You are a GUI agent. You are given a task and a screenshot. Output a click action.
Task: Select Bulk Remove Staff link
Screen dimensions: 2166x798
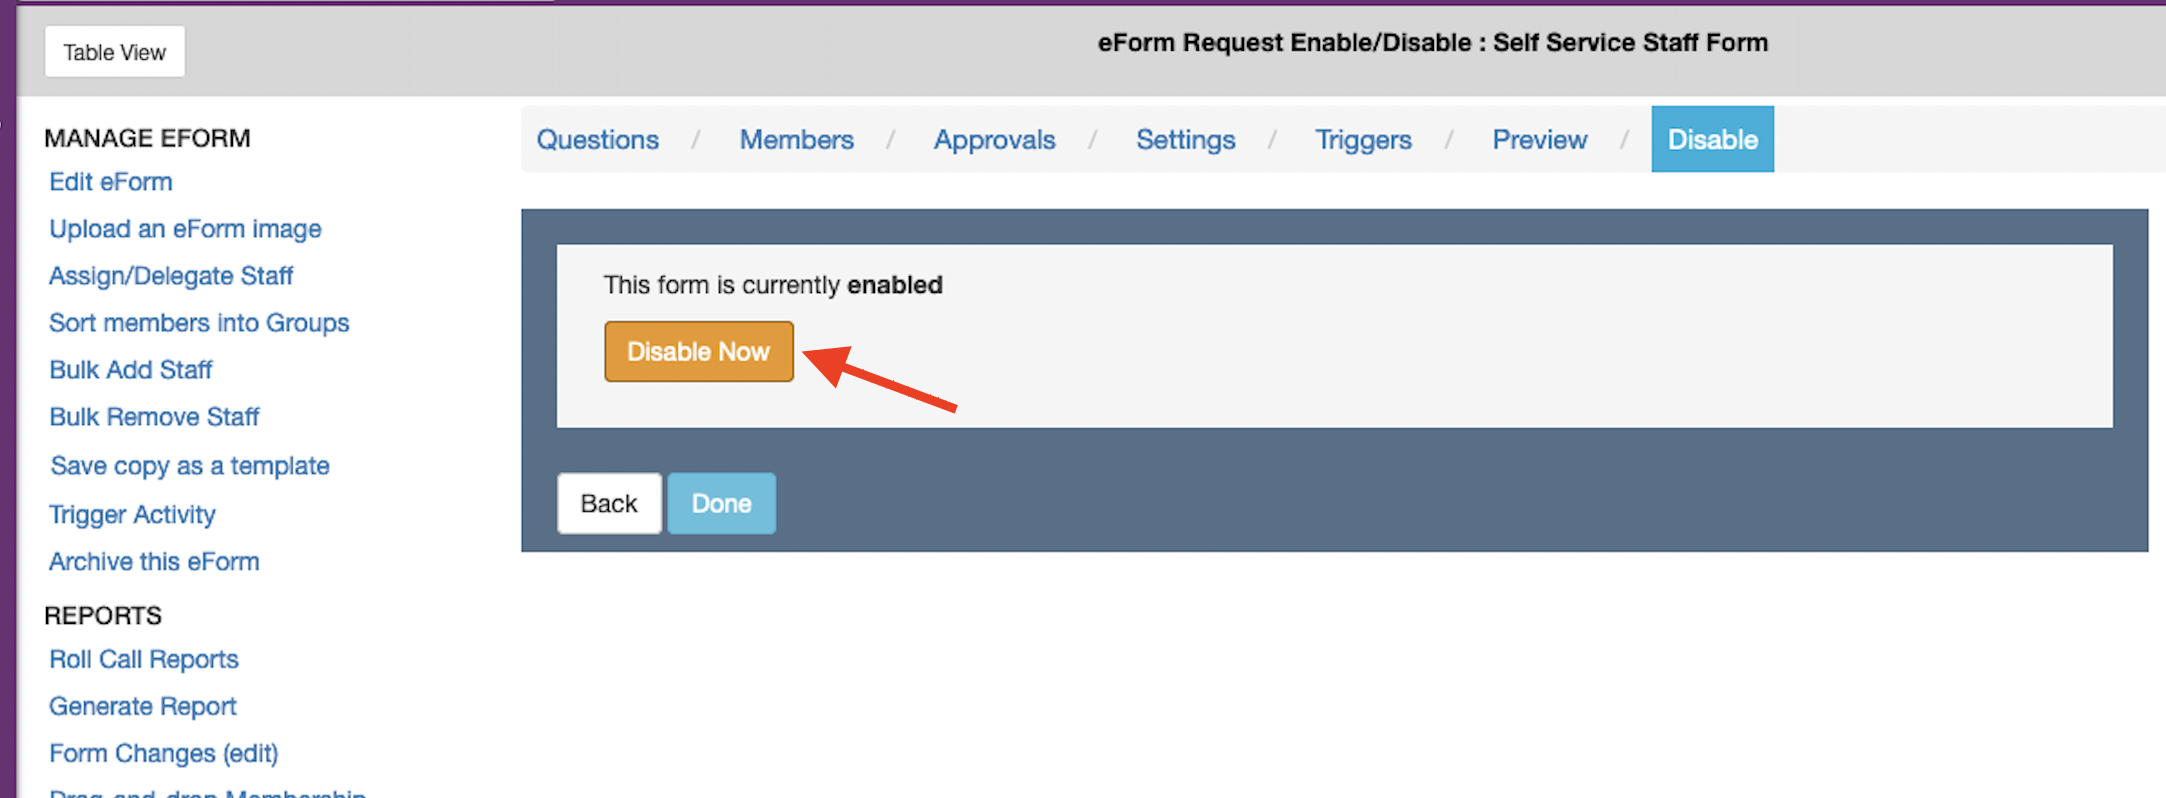click(154, 417)
